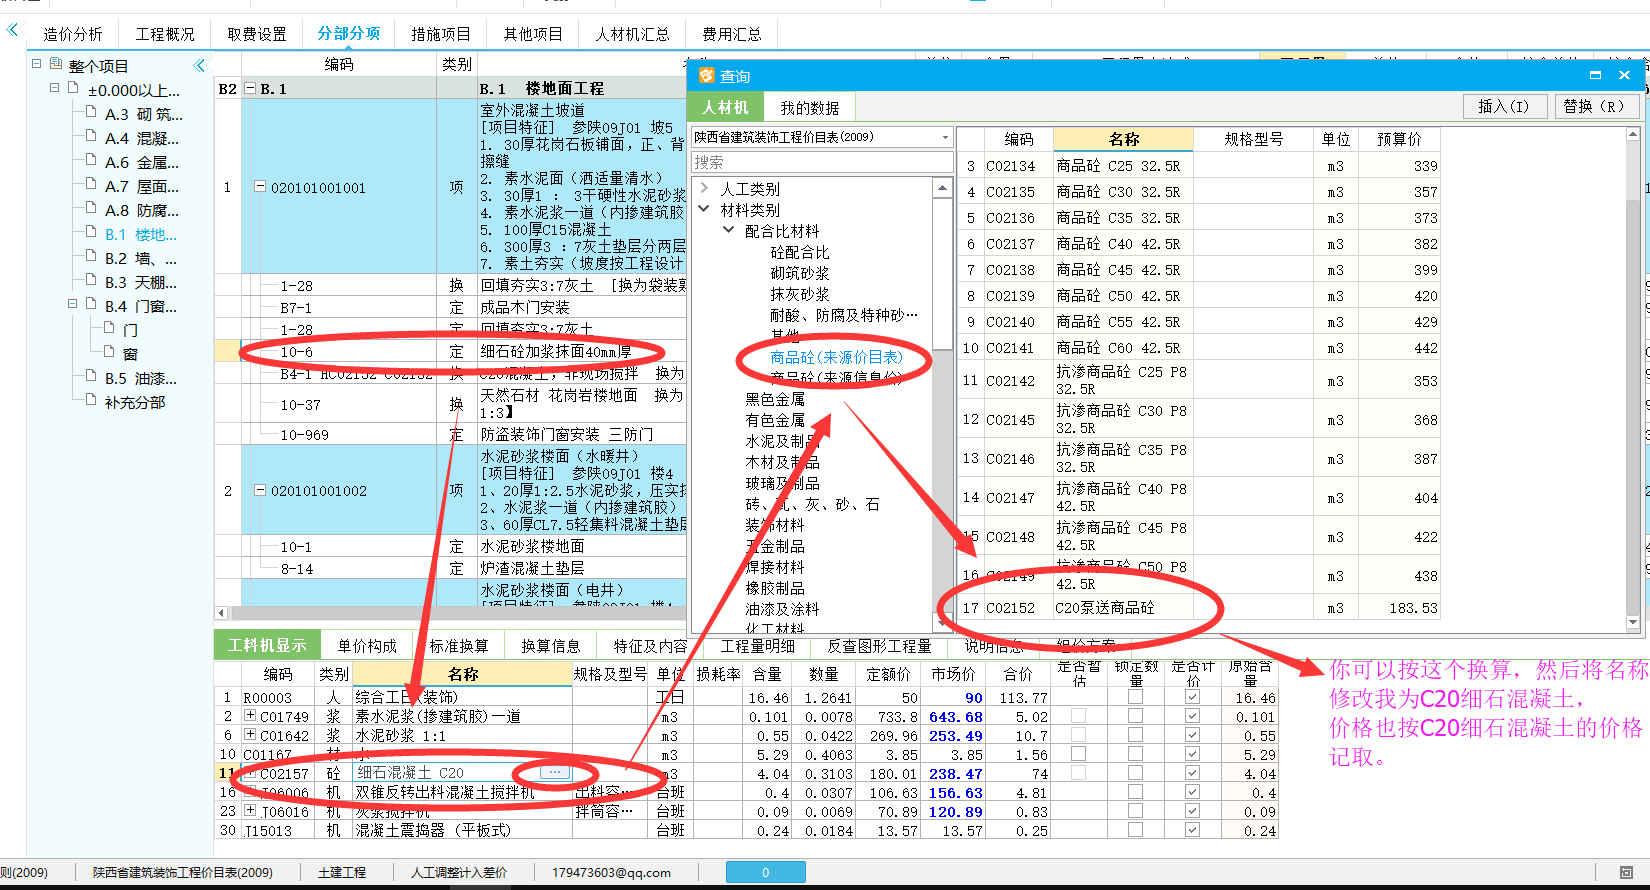Click left arrow of the grid horizontal scrollbar

221,612
